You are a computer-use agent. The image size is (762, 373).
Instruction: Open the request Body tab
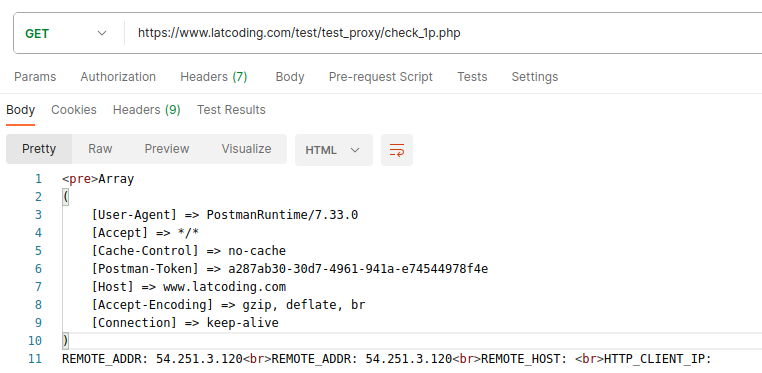click(290, 77)
